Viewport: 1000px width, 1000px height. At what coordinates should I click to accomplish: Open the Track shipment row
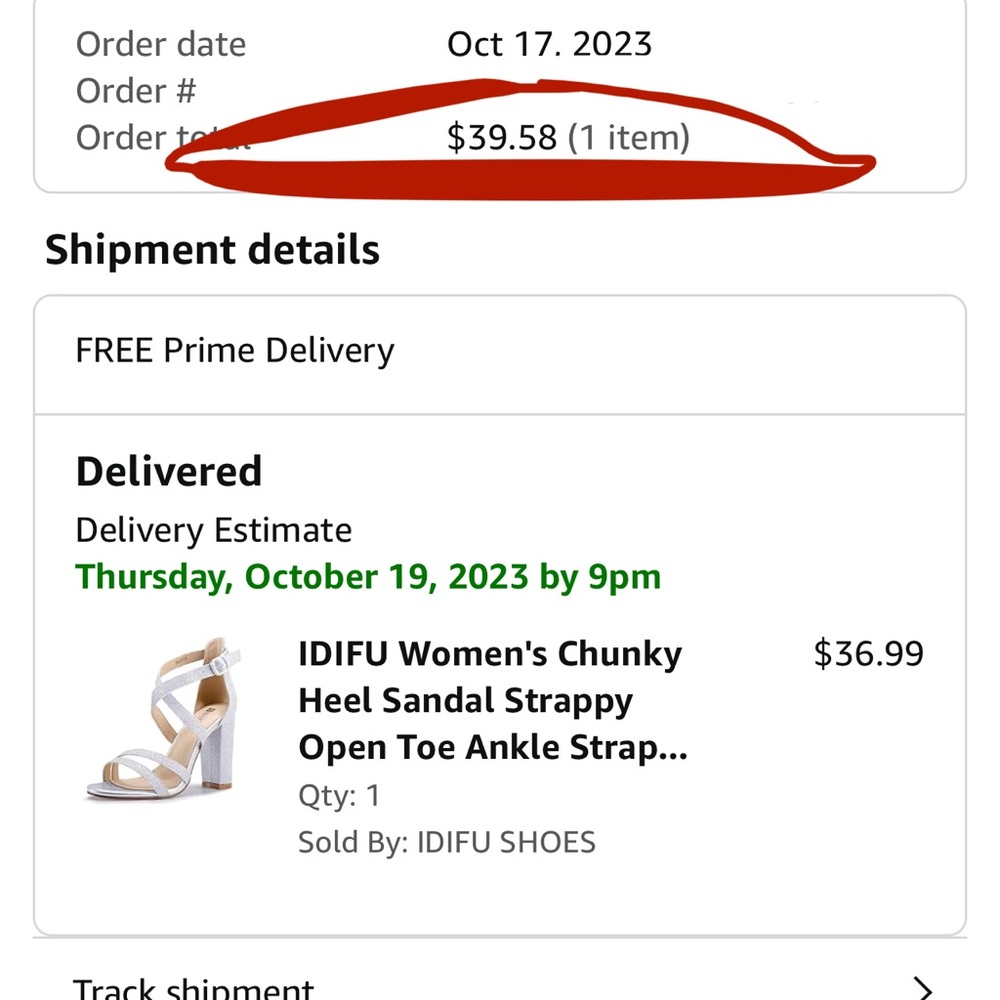tap(194, 989)
